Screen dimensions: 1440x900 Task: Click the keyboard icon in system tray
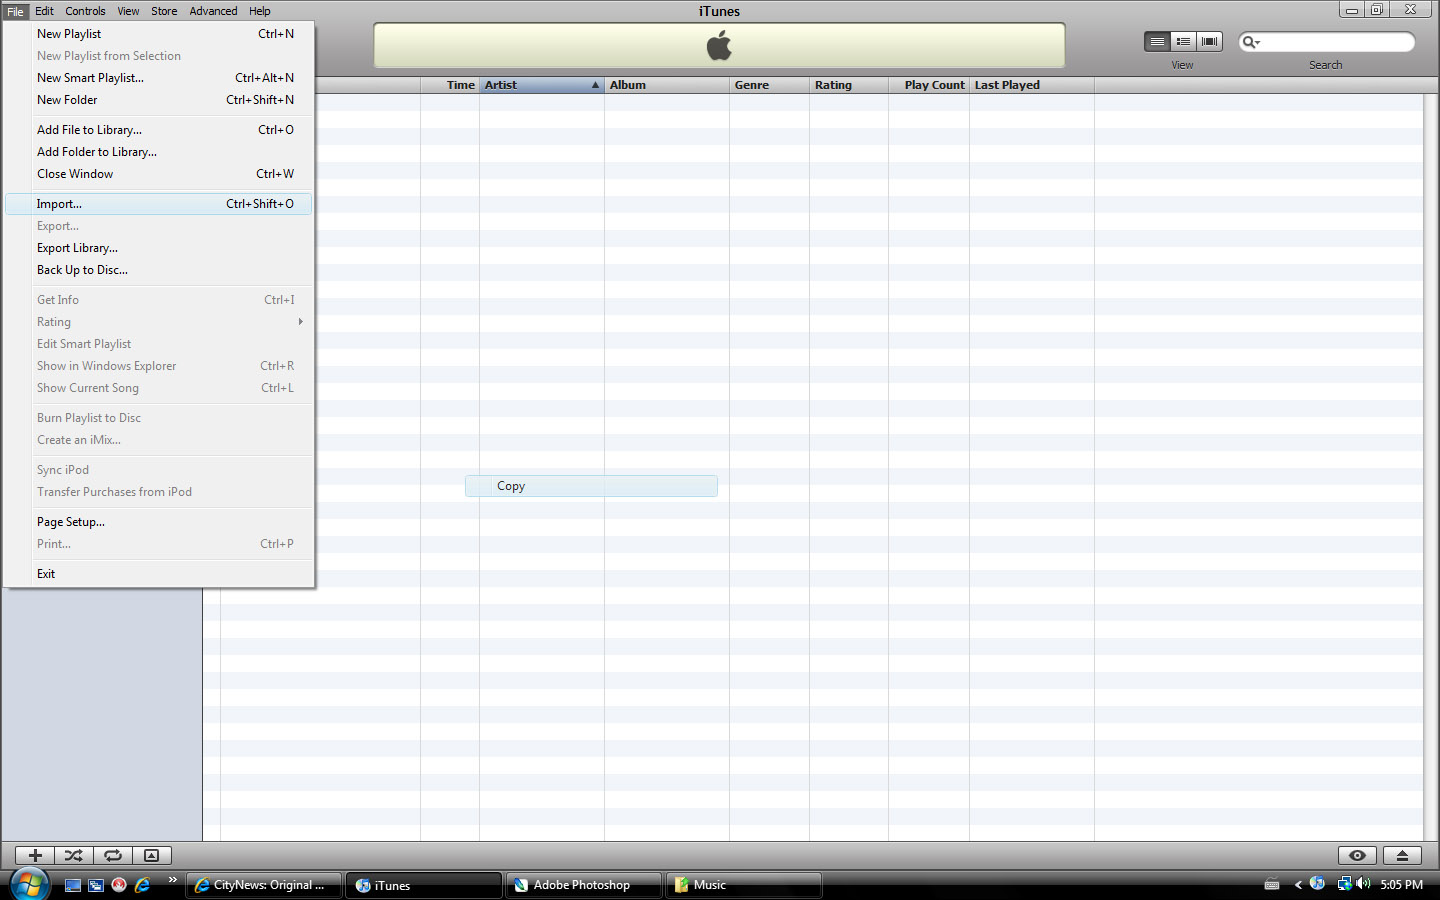1272,884
